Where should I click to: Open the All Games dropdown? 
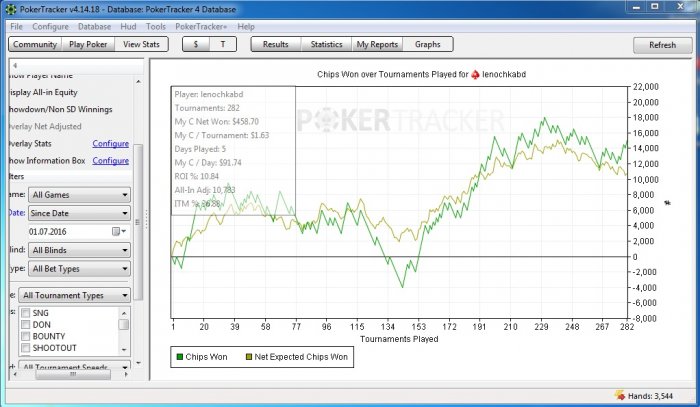pos(79,195)
